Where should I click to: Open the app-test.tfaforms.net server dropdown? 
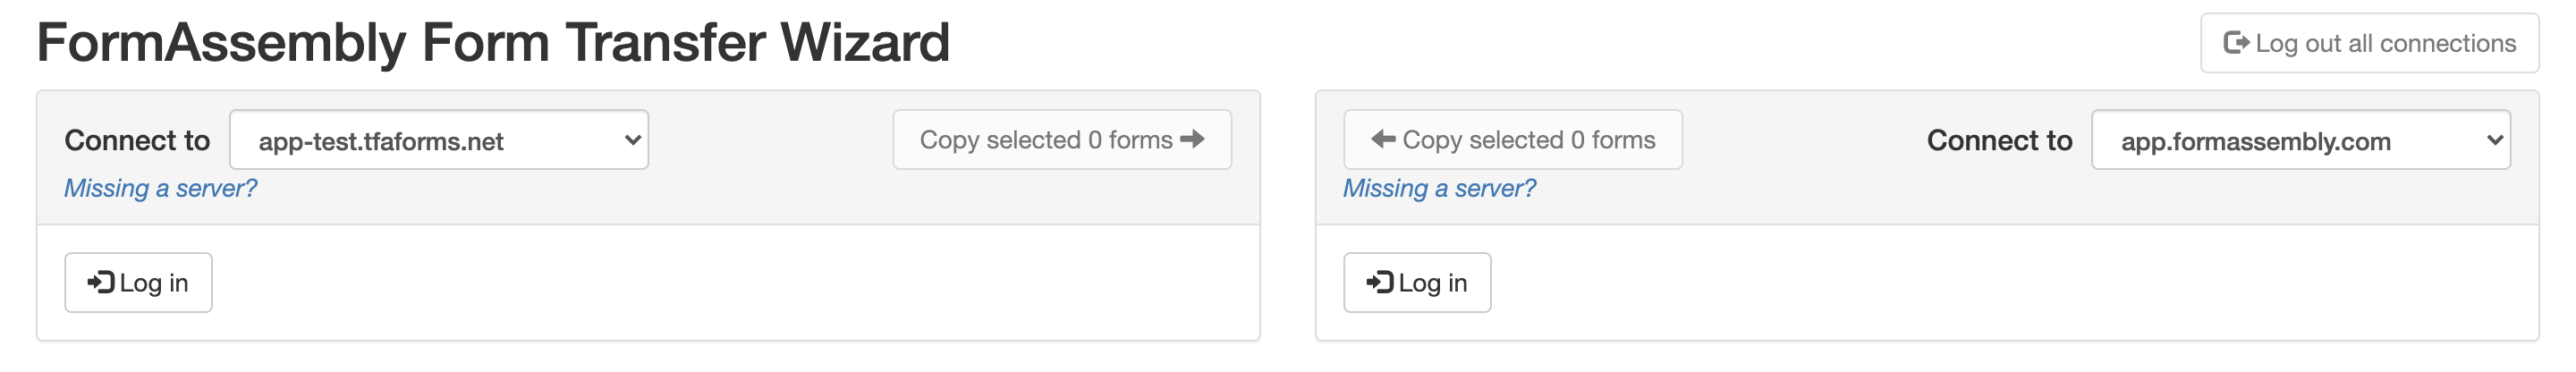click(x=438, y=140)
